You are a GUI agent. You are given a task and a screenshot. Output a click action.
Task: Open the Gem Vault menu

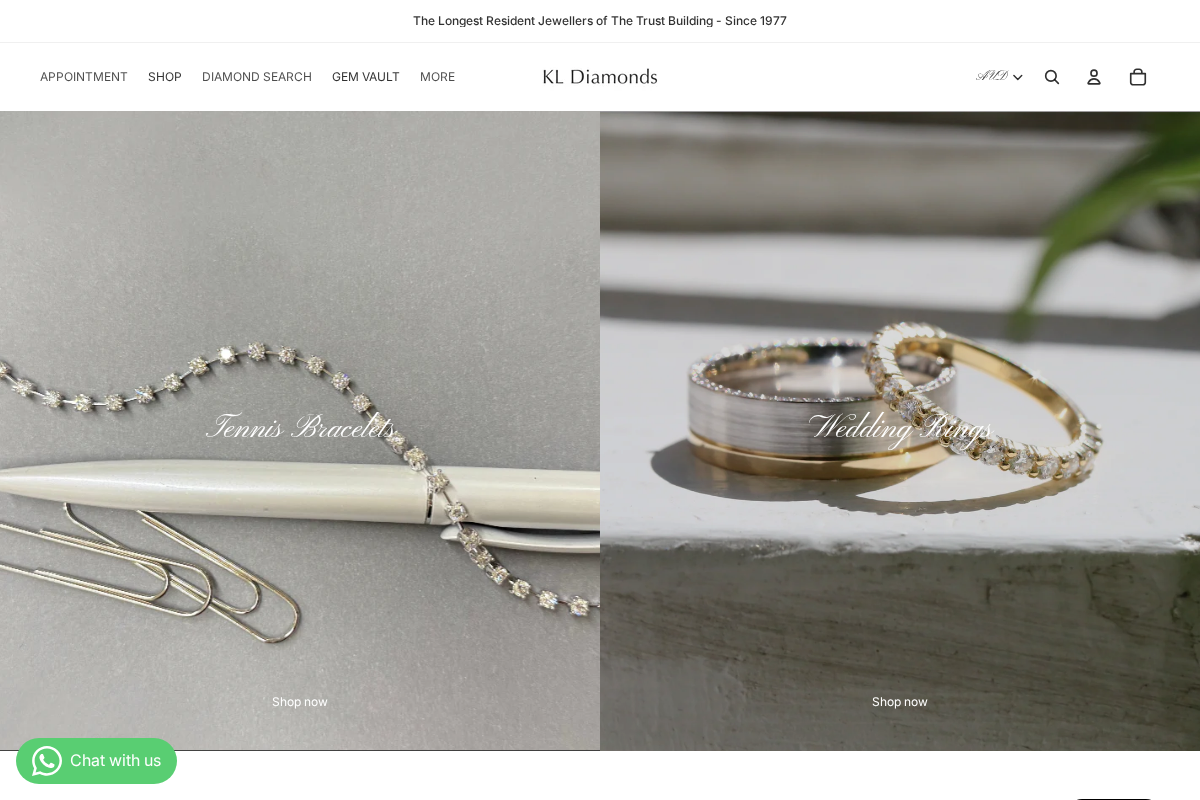coord(366,77)
